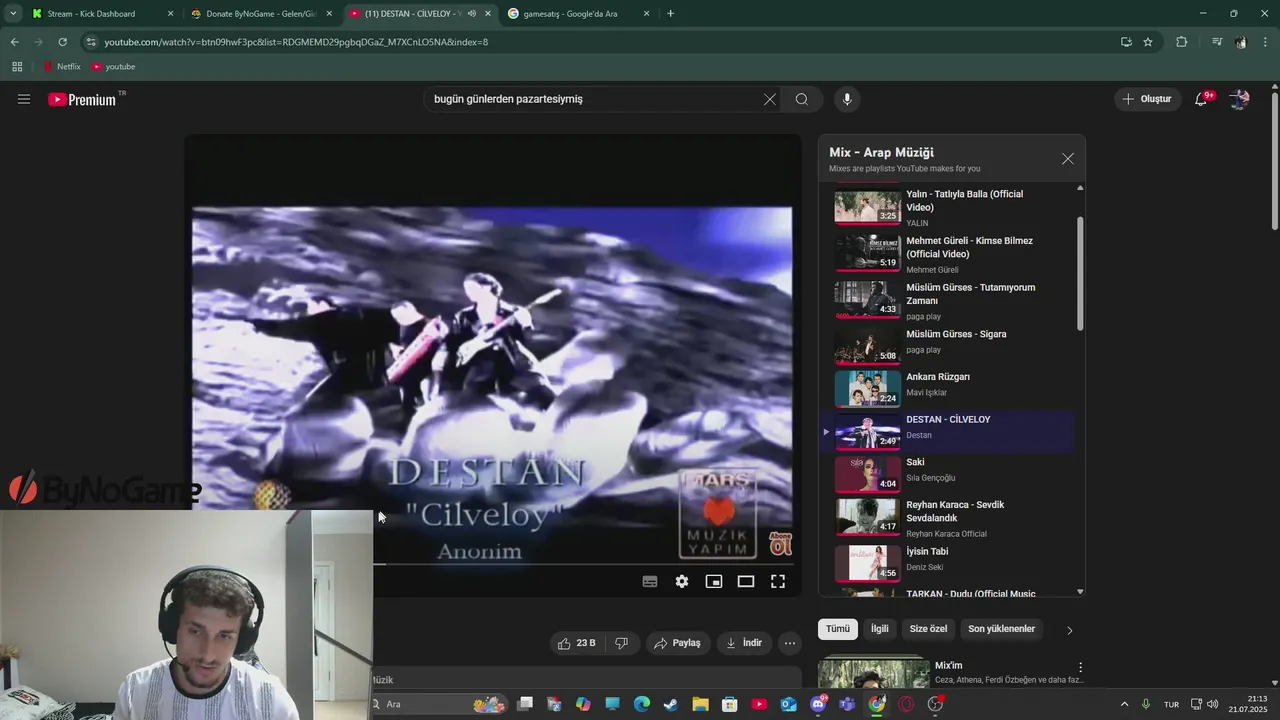Open the Oluştur create button
This screenshot has width=1280, height=720.
(x=1147, y=99)
